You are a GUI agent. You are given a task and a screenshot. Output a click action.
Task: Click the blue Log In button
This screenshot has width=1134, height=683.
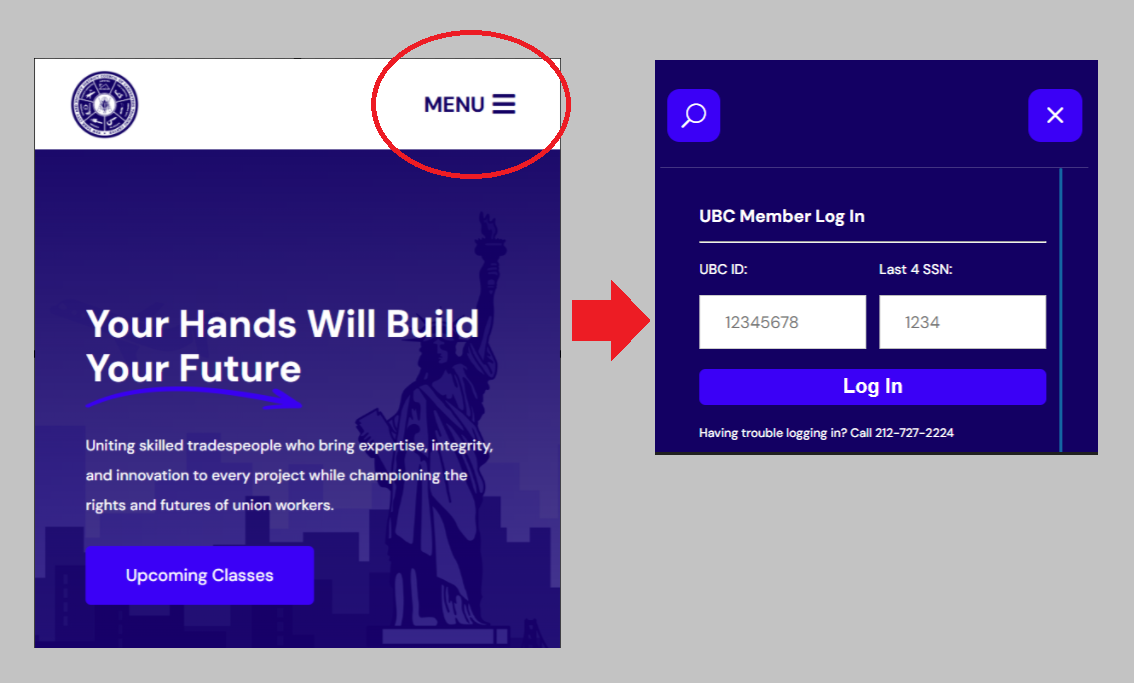[872, 386]
